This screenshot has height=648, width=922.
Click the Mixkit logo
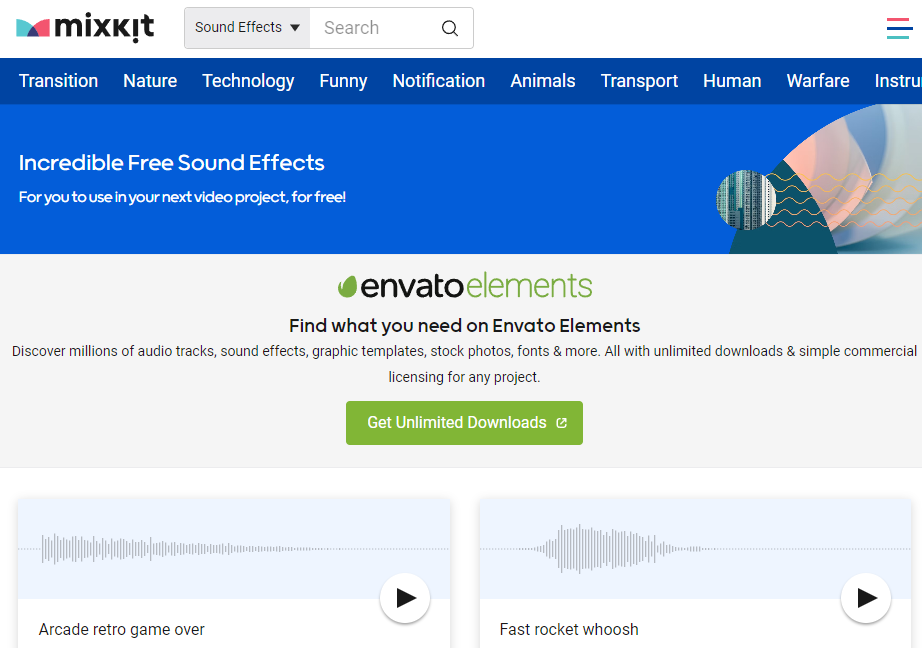85,27
